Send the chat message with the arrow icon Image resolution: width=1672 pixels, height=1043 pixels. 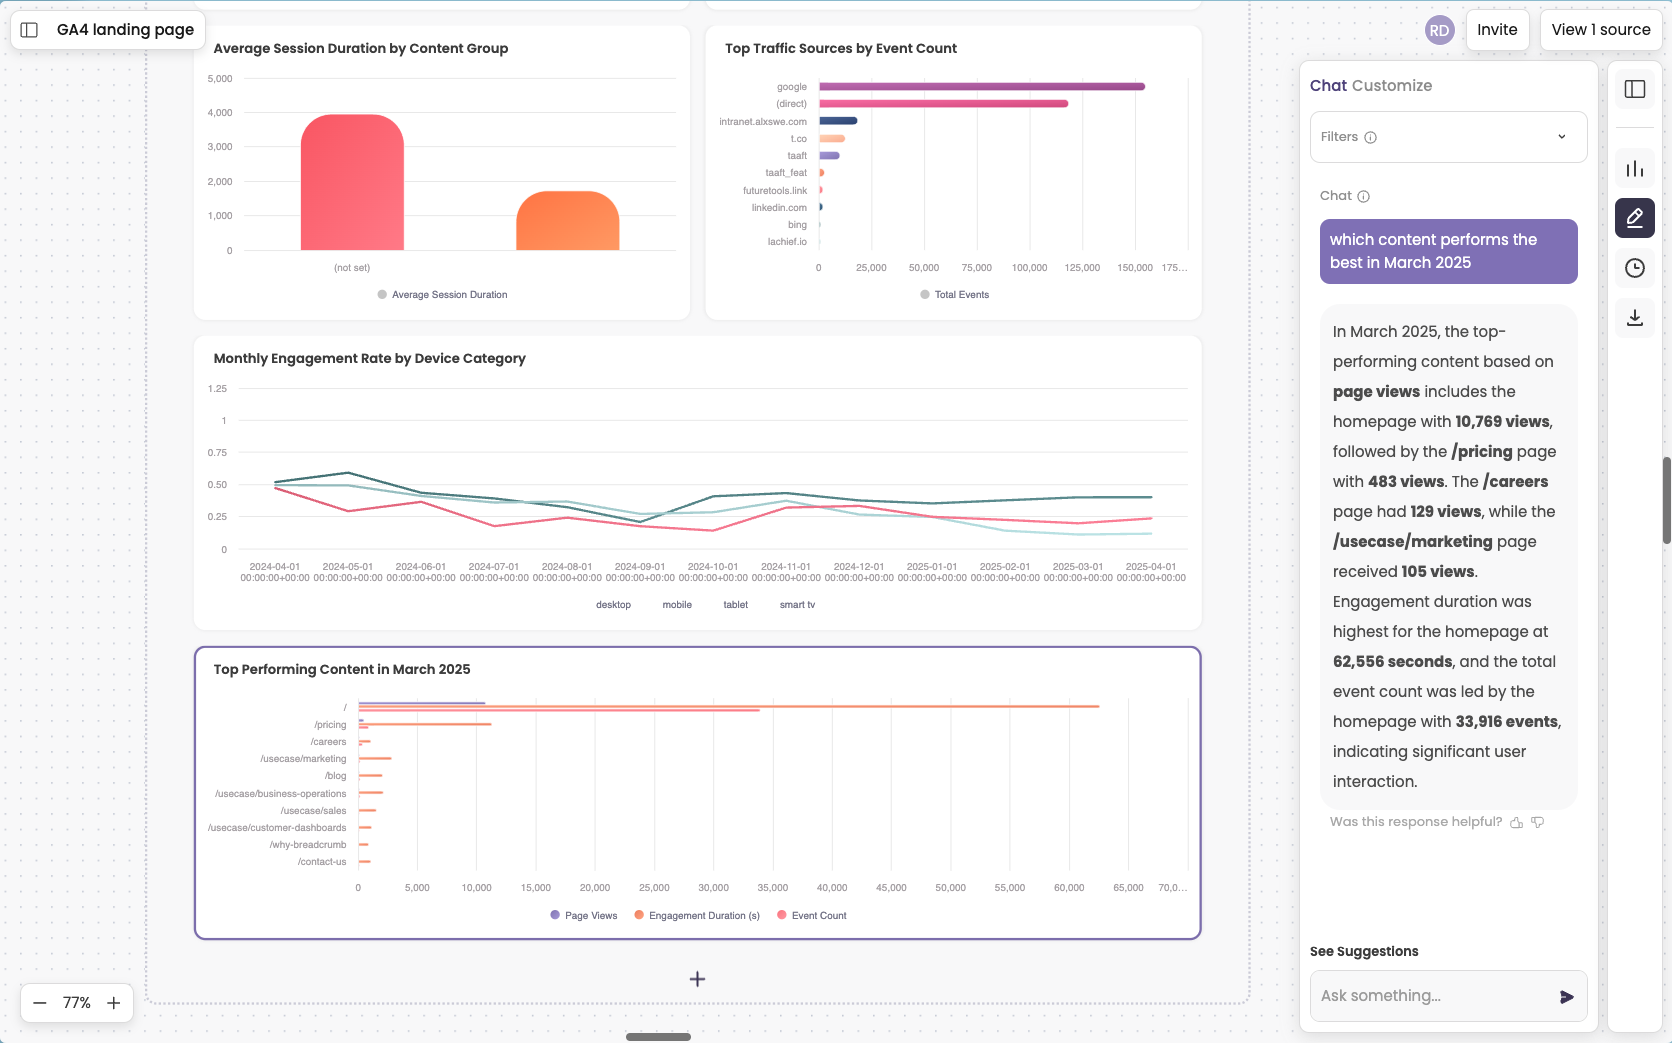coord(1565,996)
